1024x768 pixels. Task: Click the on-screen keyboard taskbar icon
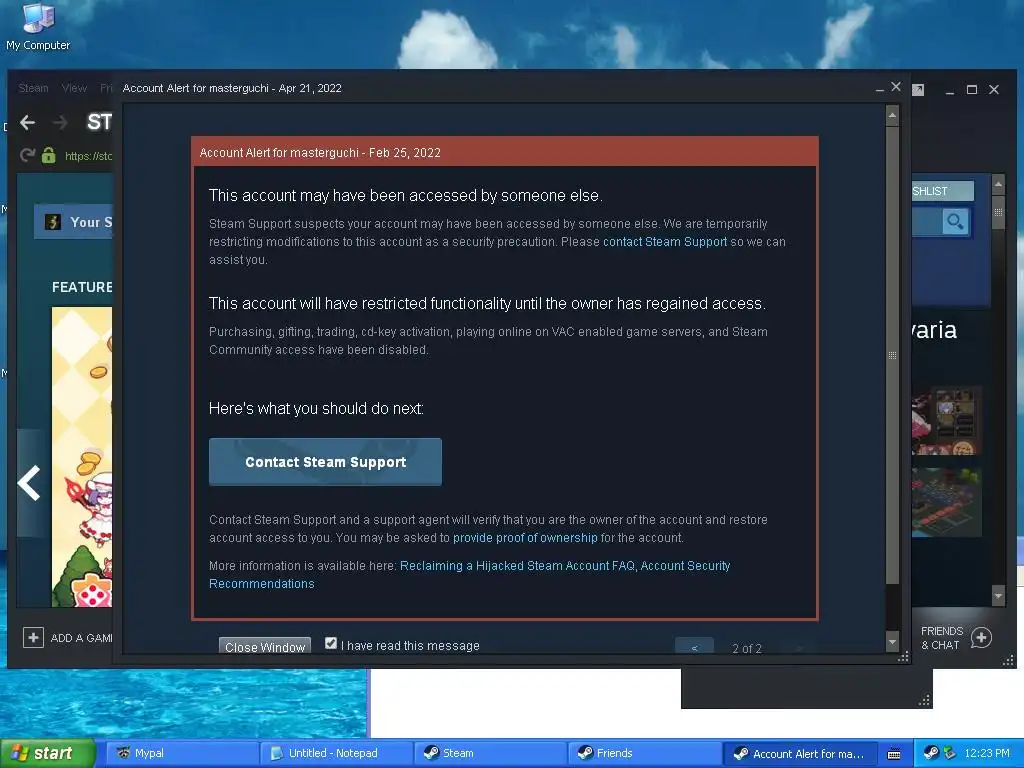pos(894,754)
